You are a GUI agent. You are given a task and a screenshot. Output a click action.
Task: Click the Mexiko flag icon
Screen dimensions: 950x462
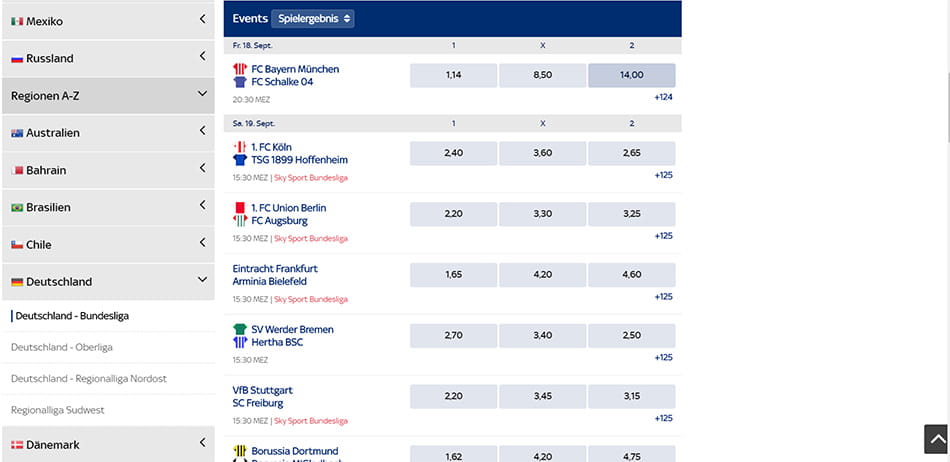coord(17,21)
